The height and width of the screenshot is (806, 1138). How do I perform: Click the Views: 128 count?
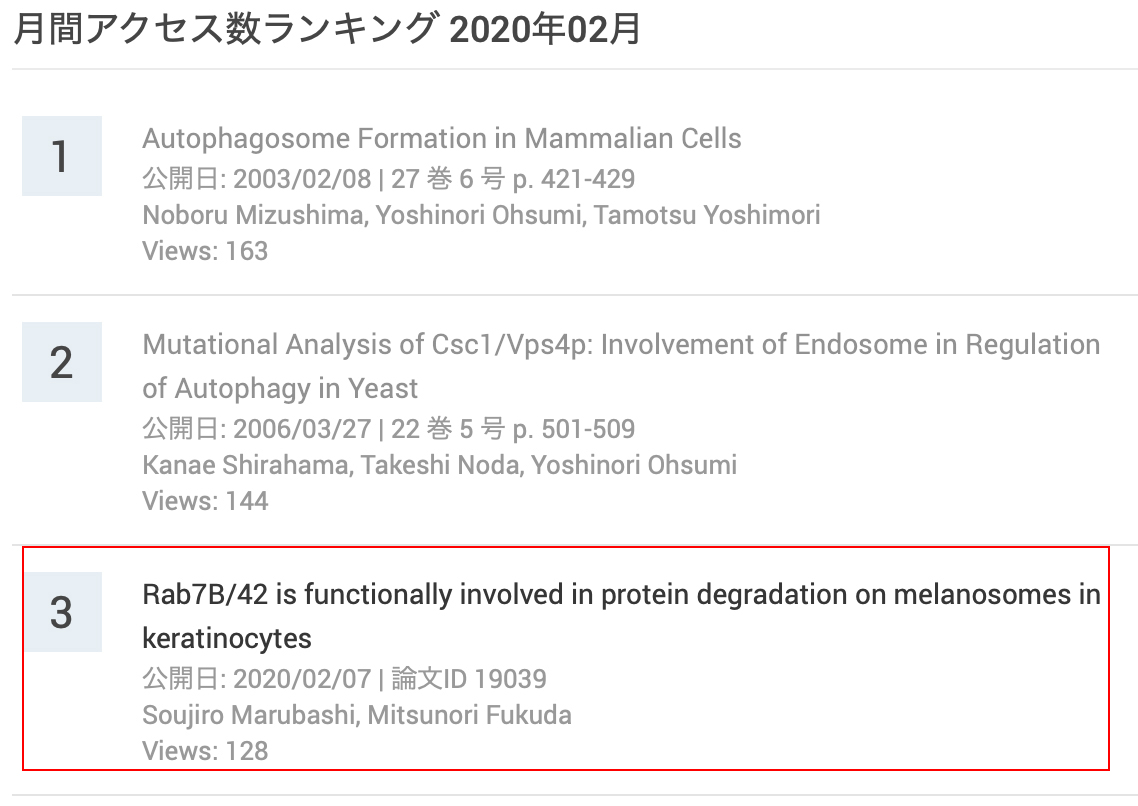pos(205,750)
